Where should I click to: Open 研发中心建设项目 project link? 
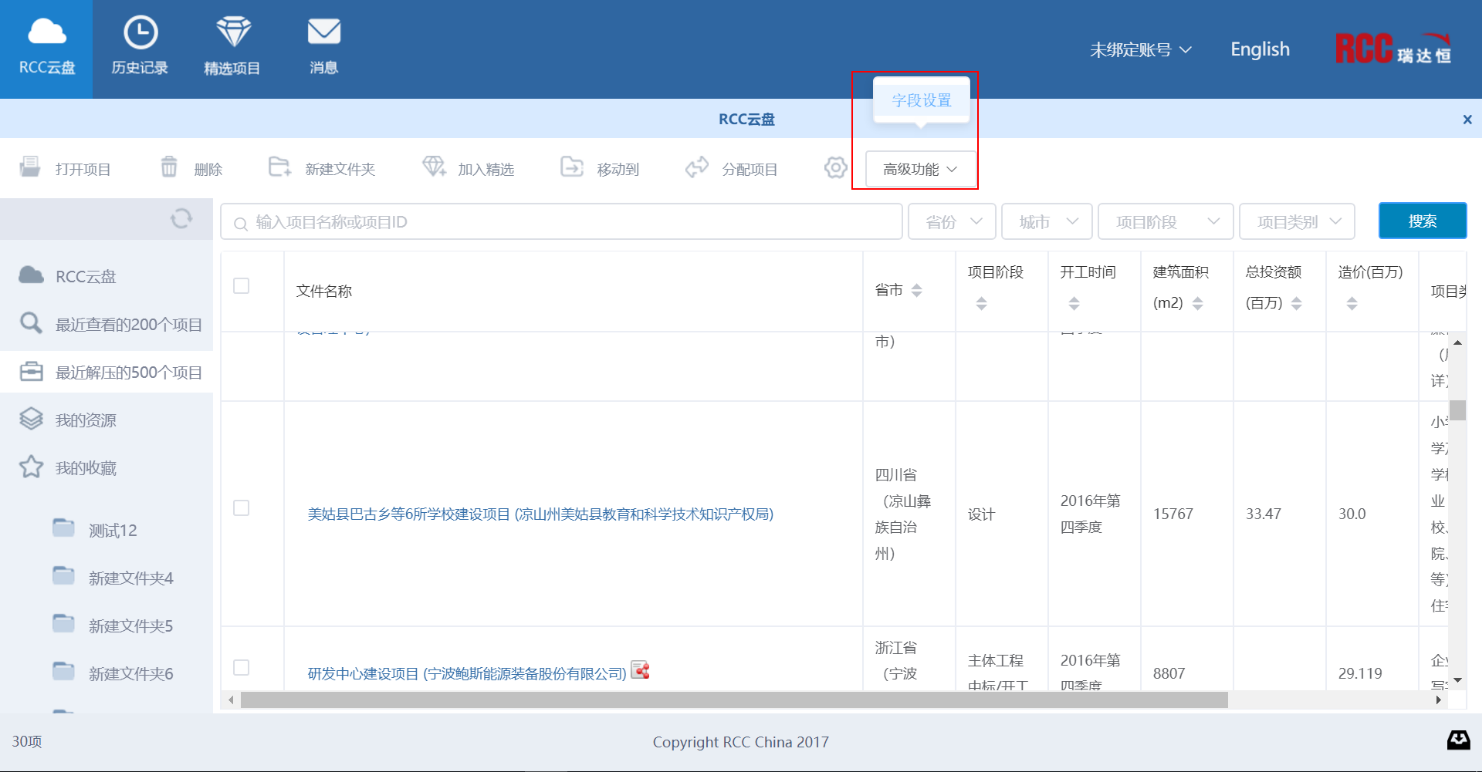point(467,674)
